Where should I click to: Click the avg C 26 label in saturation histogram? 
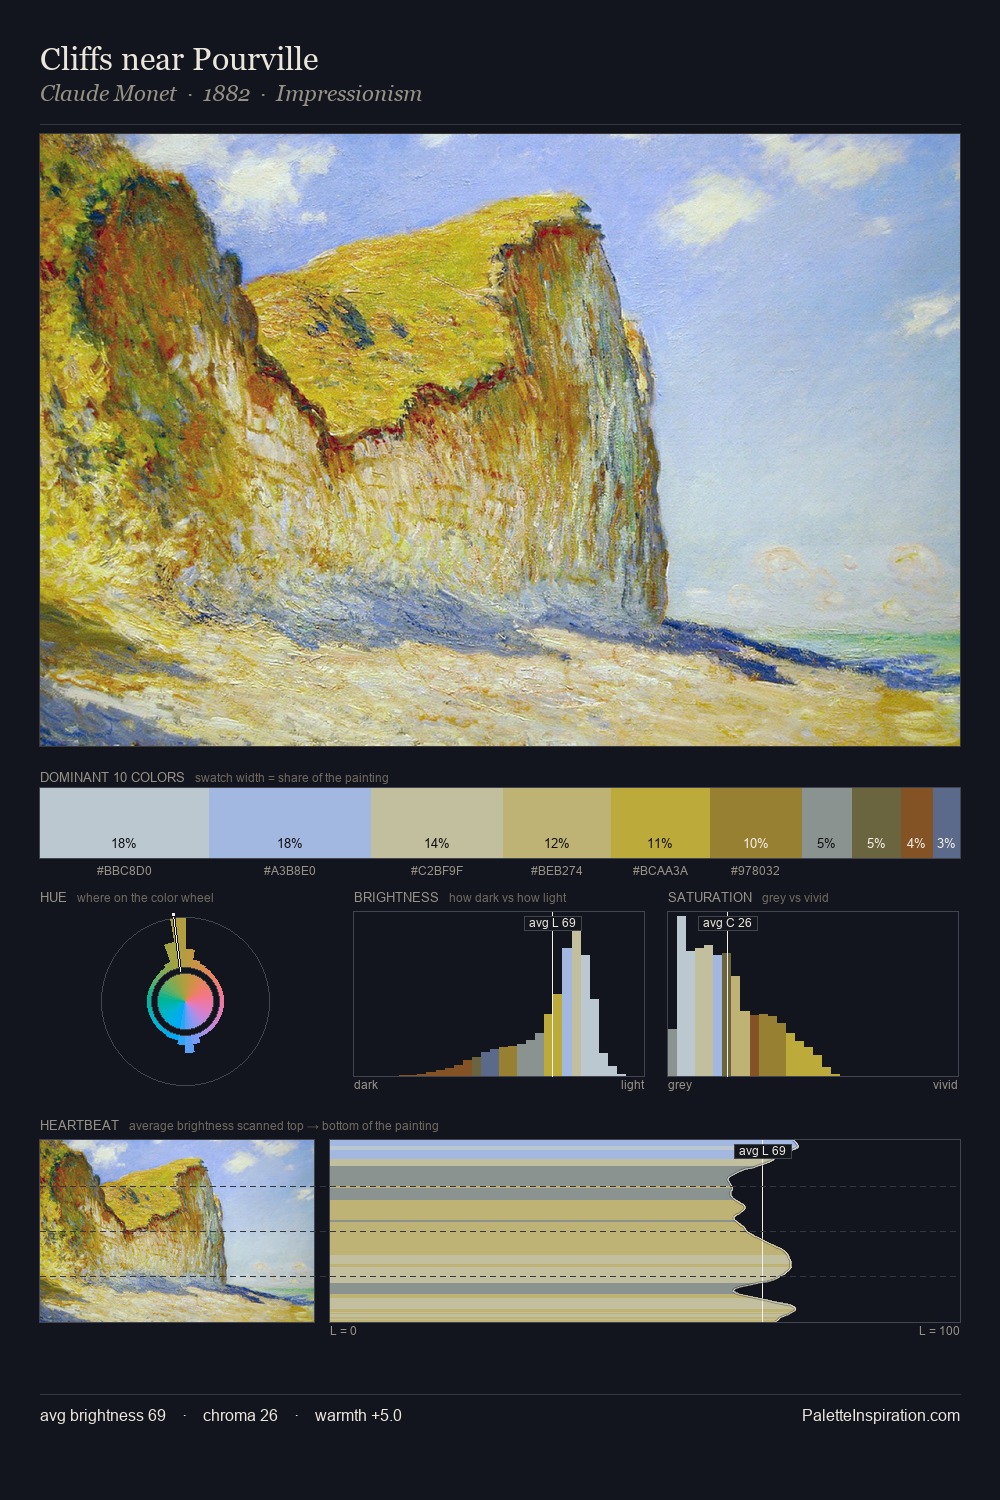[727, 923]
